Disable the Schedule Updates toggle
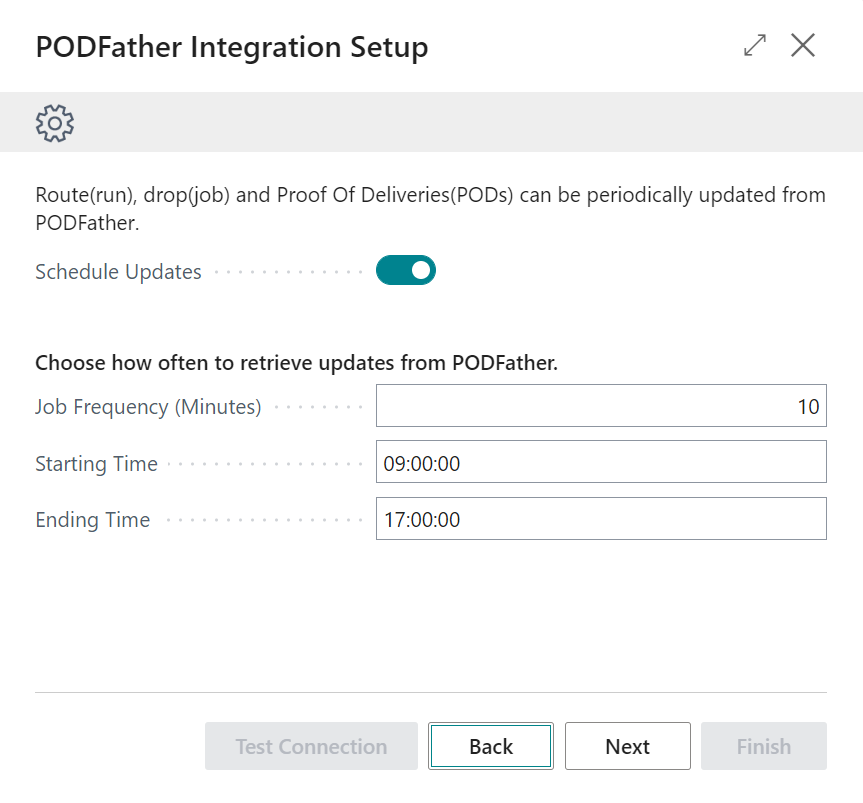The image size is (863, 803). click(406, 270)
